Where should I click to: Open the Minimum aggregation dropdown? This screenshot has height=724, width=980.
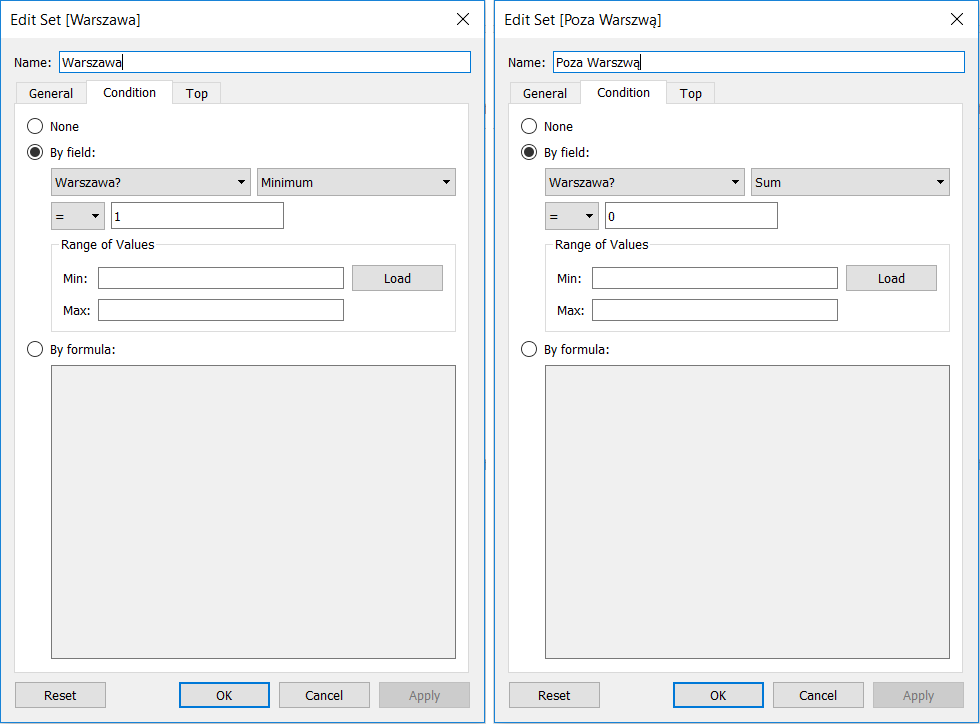[356, 183]
